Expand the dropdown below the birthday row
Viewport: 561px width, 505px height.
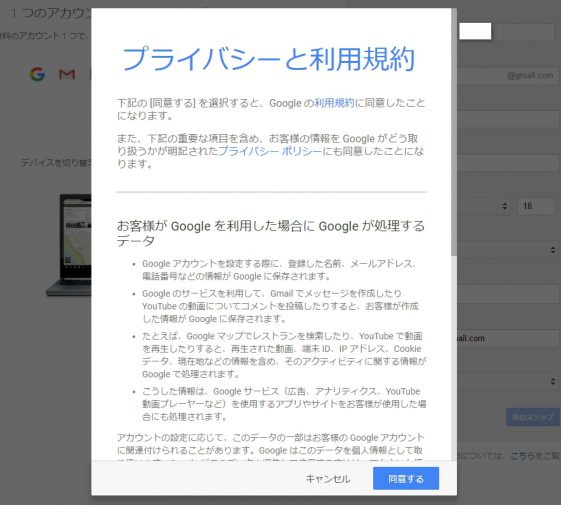(x=508, y=250)
